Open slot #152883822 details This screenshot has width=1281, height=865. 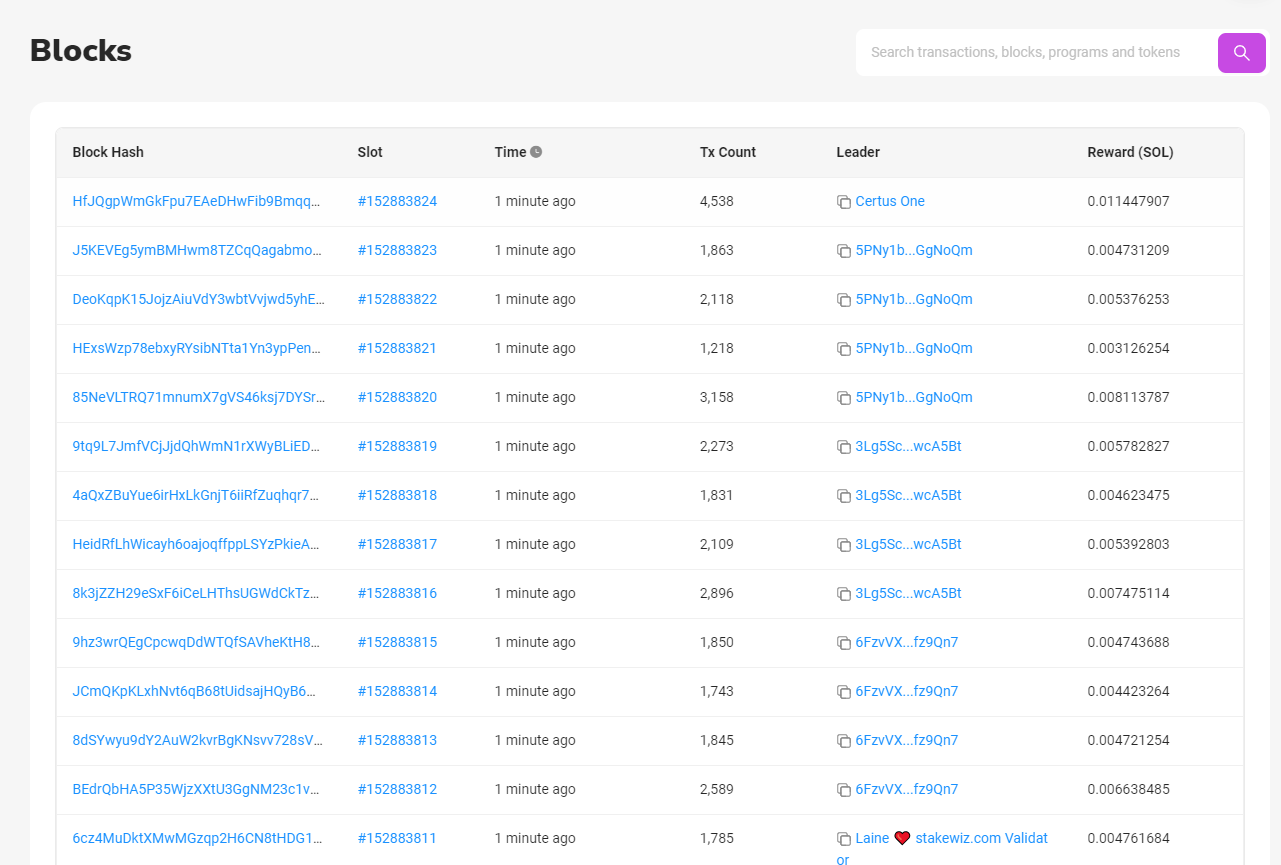[397, 299]
